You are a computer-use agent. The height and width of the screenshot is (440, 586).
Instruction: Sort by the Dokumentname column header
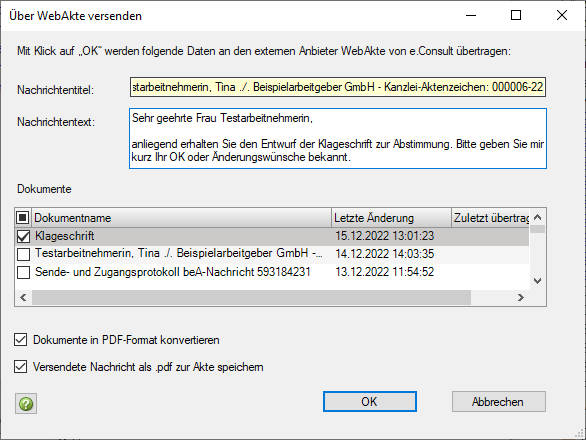tap(182, 218)
